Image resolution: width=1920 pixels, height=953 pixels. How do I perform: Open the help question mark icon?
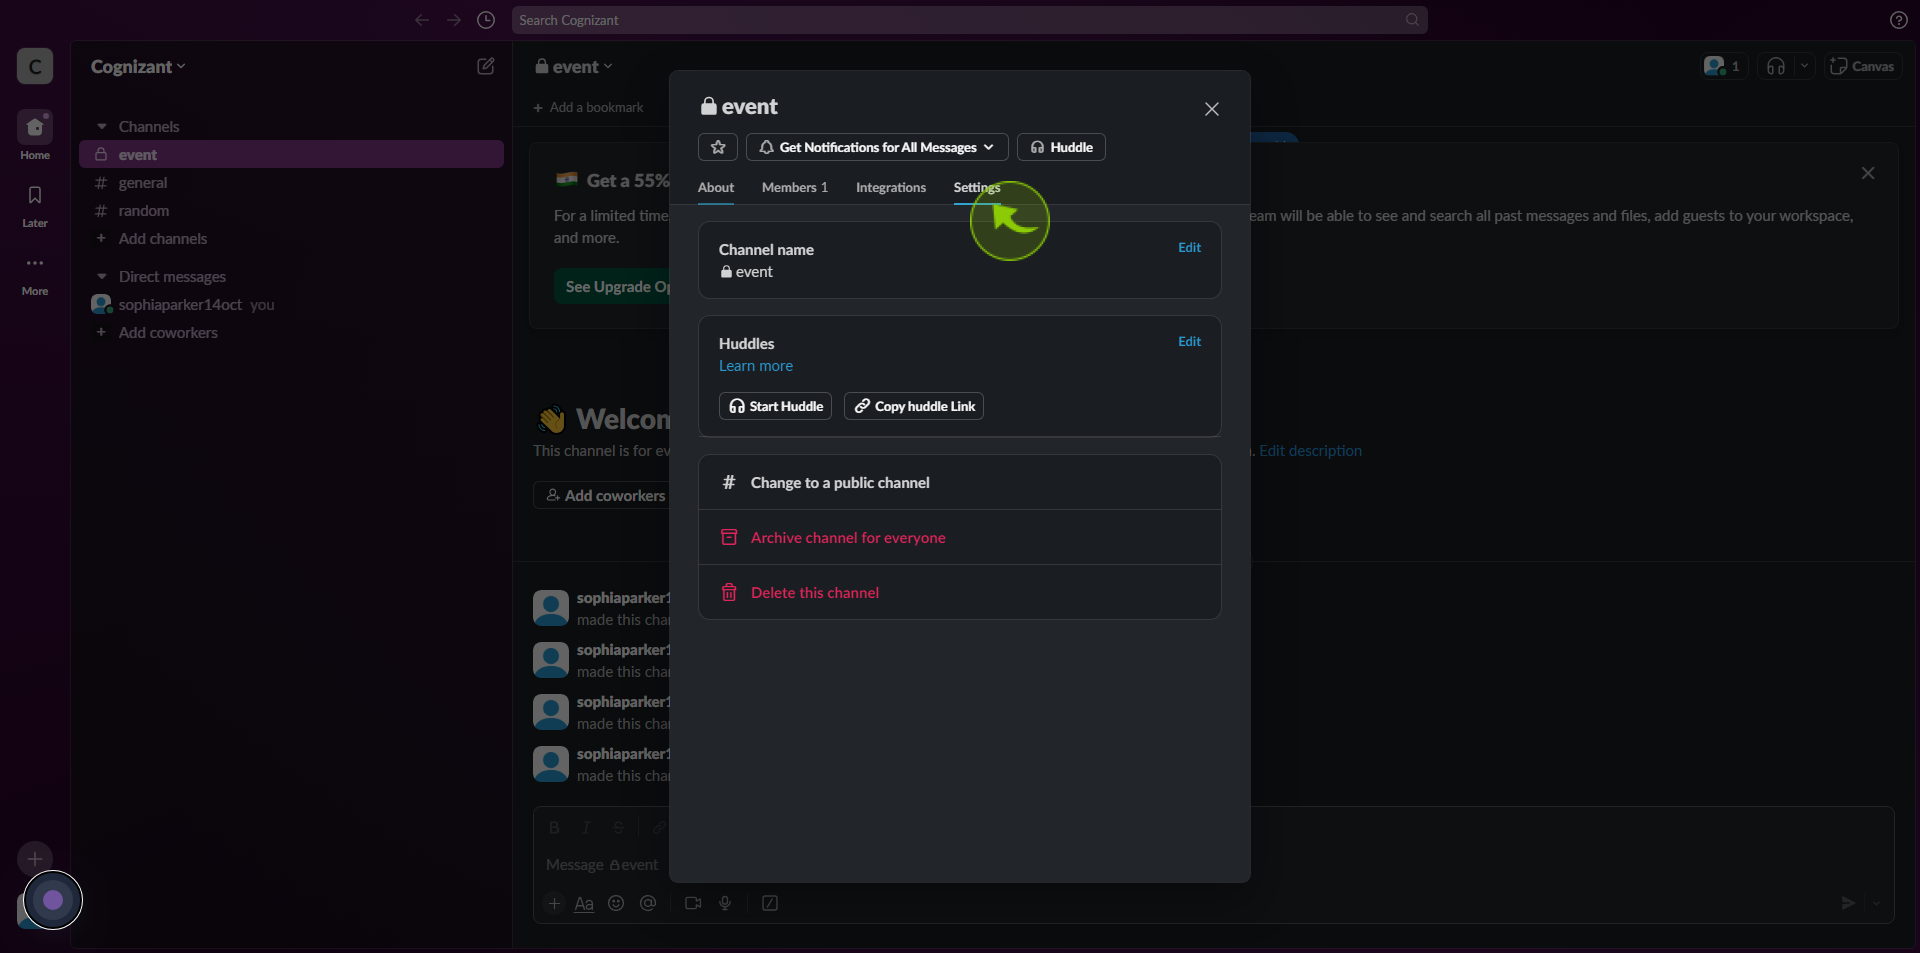tap(1899, 20)
